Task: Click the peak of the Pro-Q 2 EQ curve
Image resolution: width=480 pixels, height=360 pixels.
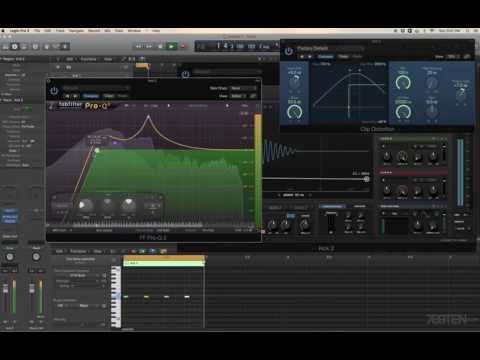Action: 148,116
